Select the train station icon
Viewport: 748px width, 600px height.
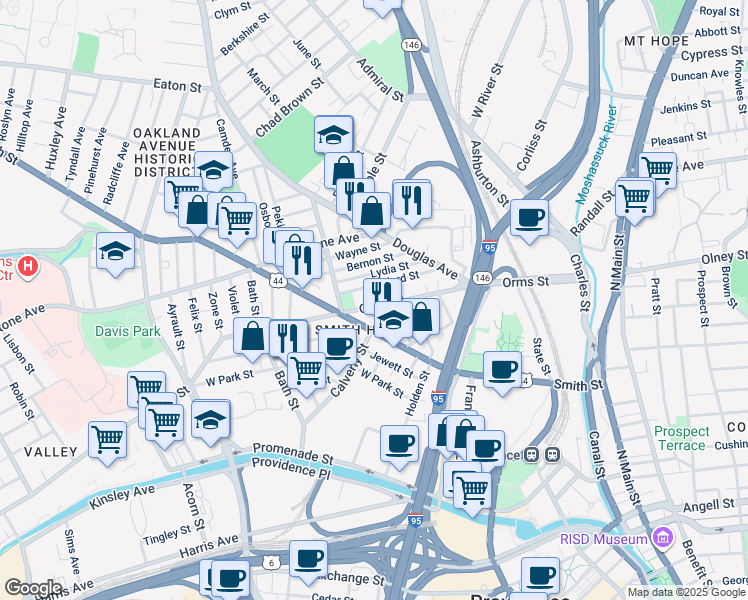[541, 454]
